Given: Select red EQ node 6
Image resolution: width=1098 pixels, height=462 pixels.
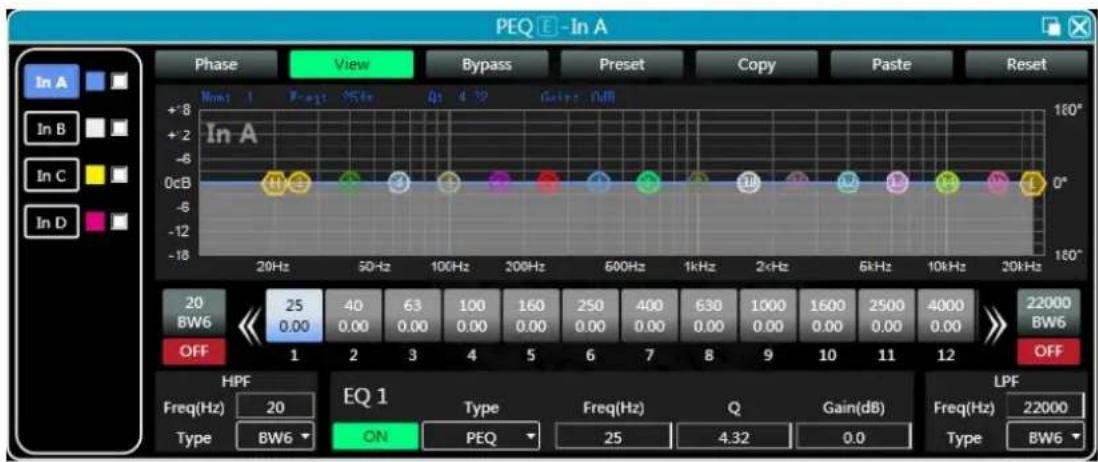Looking at the screenshot, I should (548, 183).
